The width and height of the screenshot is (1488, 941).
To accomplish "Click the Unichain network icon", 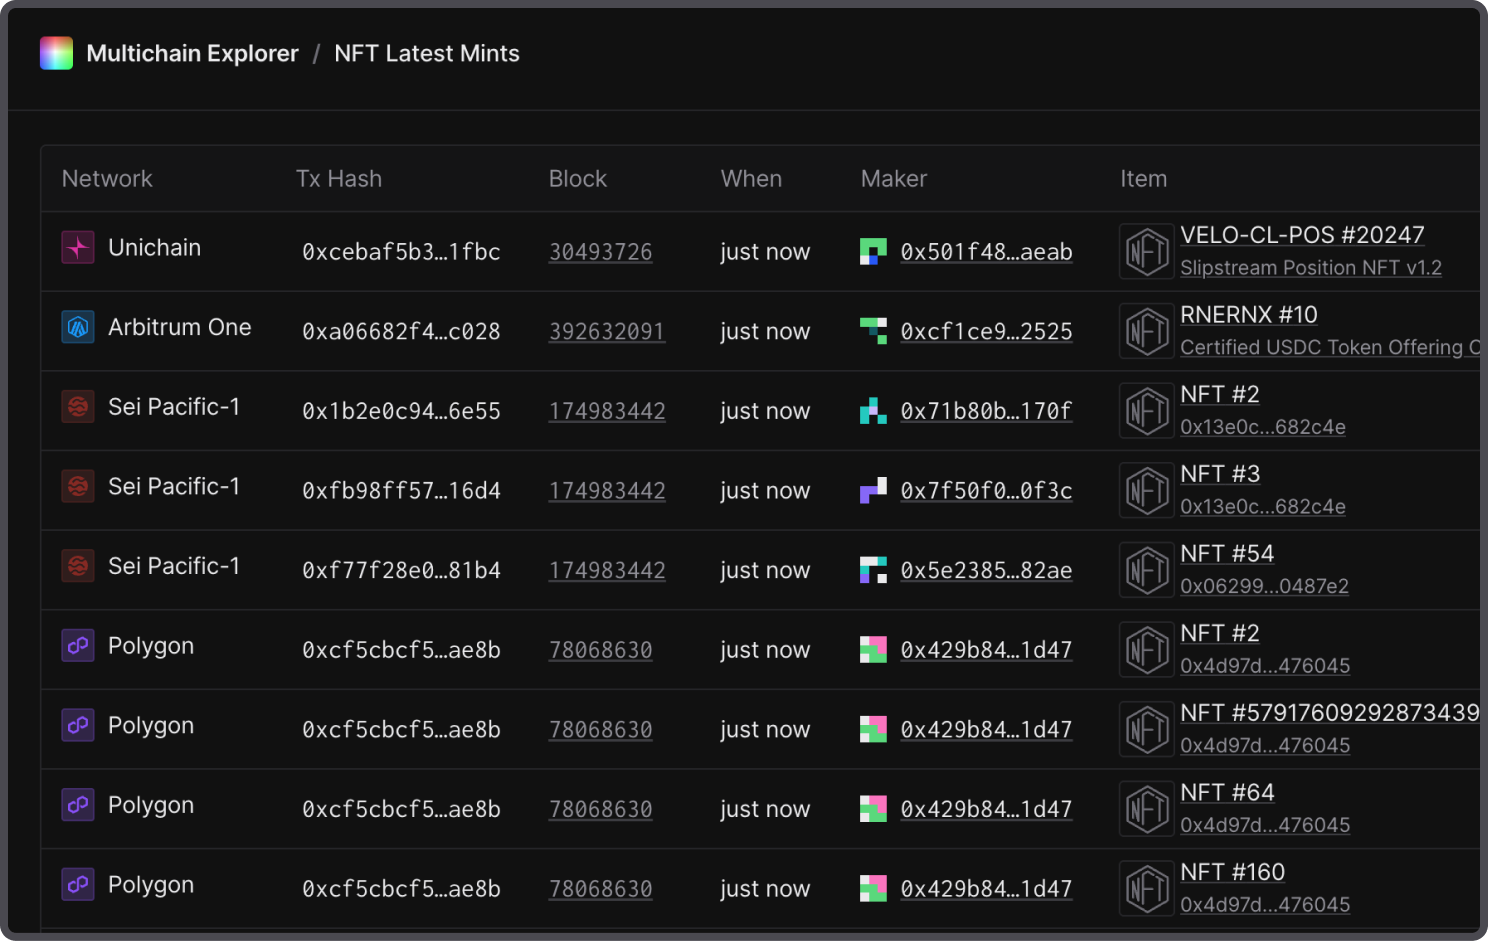I will tap(78, 247).
